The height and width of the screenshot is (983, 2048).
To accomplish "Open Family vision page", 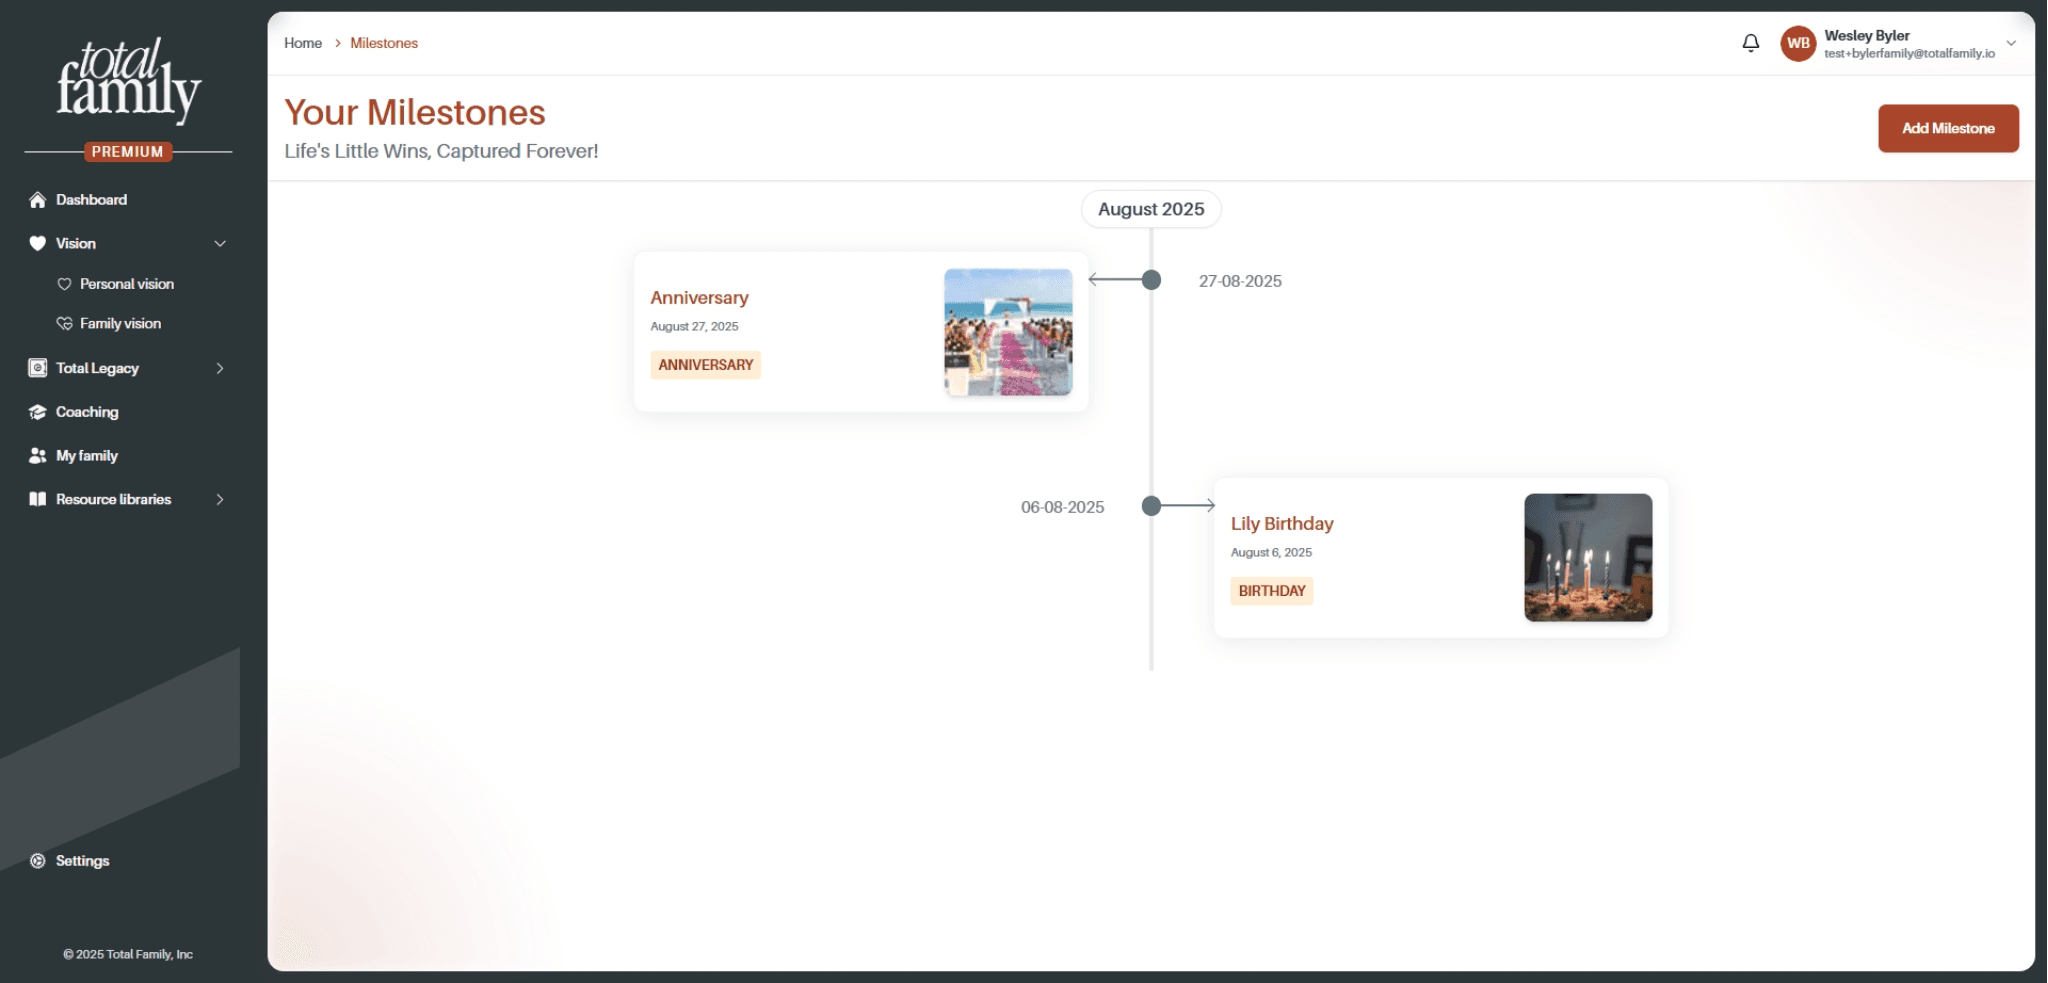I will click(x=120, y=324).
